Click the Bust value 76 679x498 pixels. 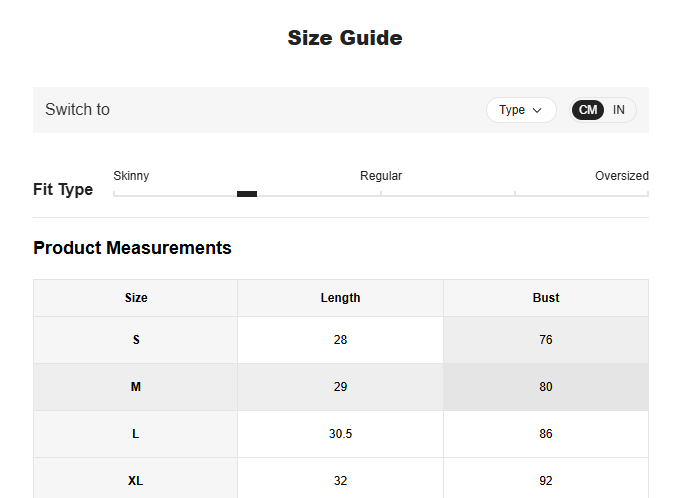coord(546,340)
